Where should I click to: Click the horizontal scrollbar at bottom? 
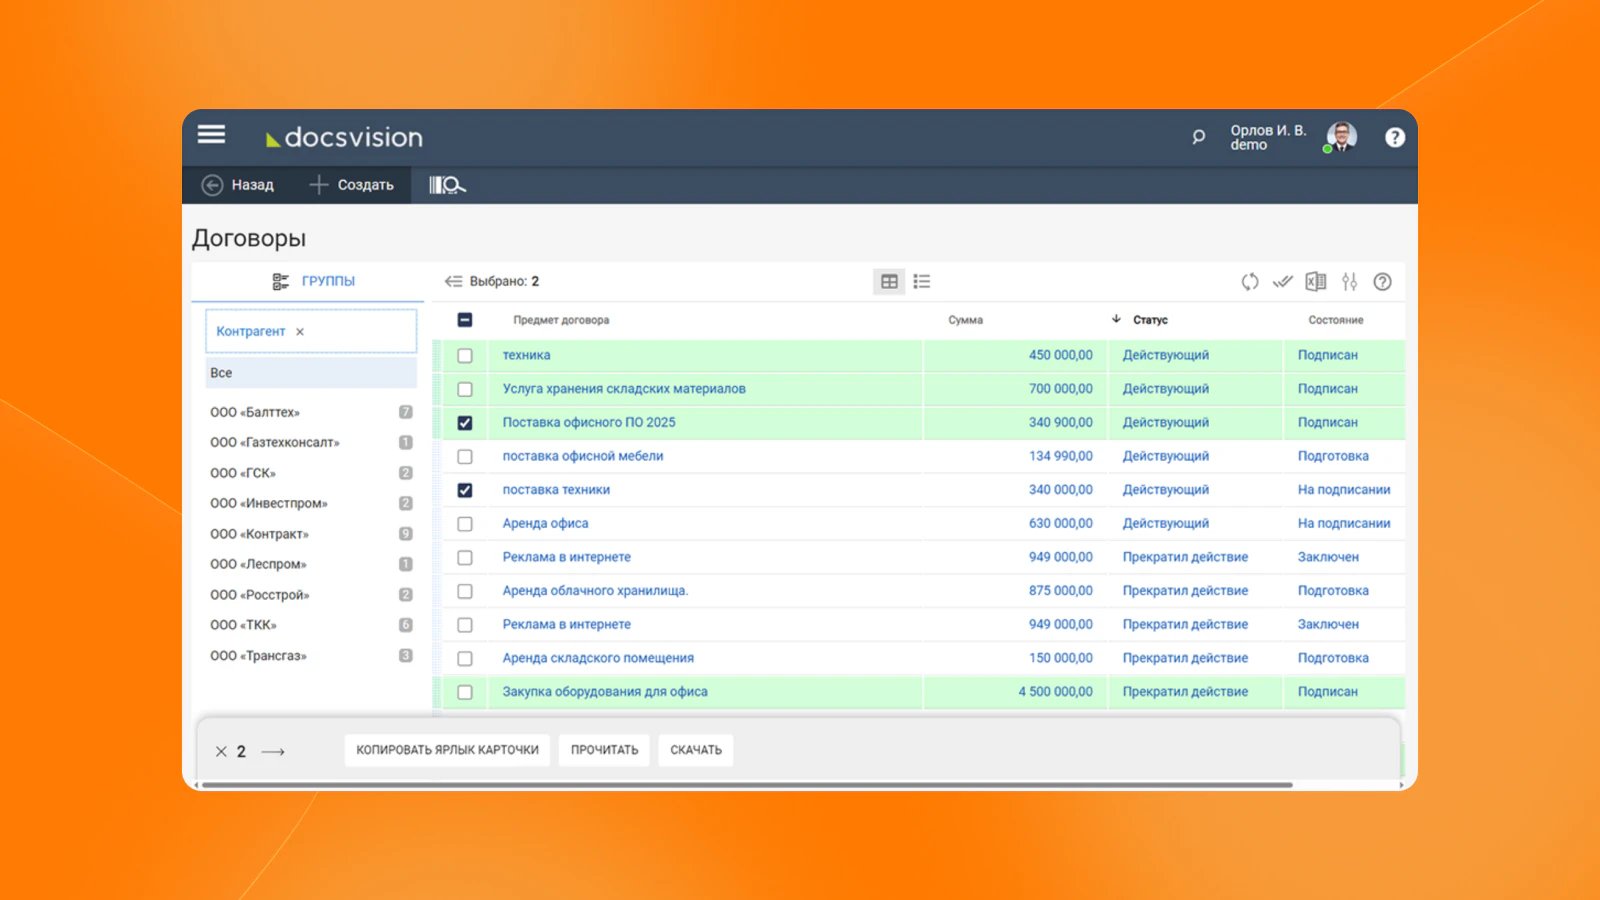point(747,785)
